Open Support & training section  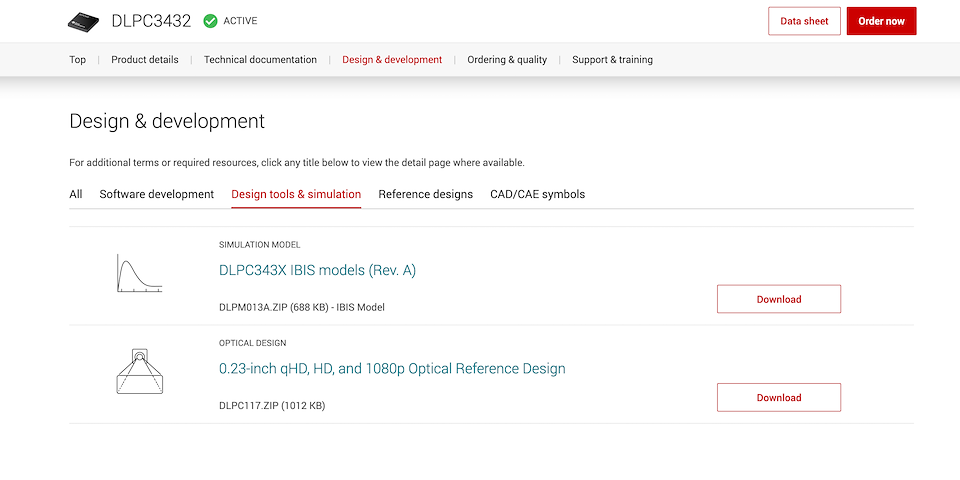click(x=612, y=60)
